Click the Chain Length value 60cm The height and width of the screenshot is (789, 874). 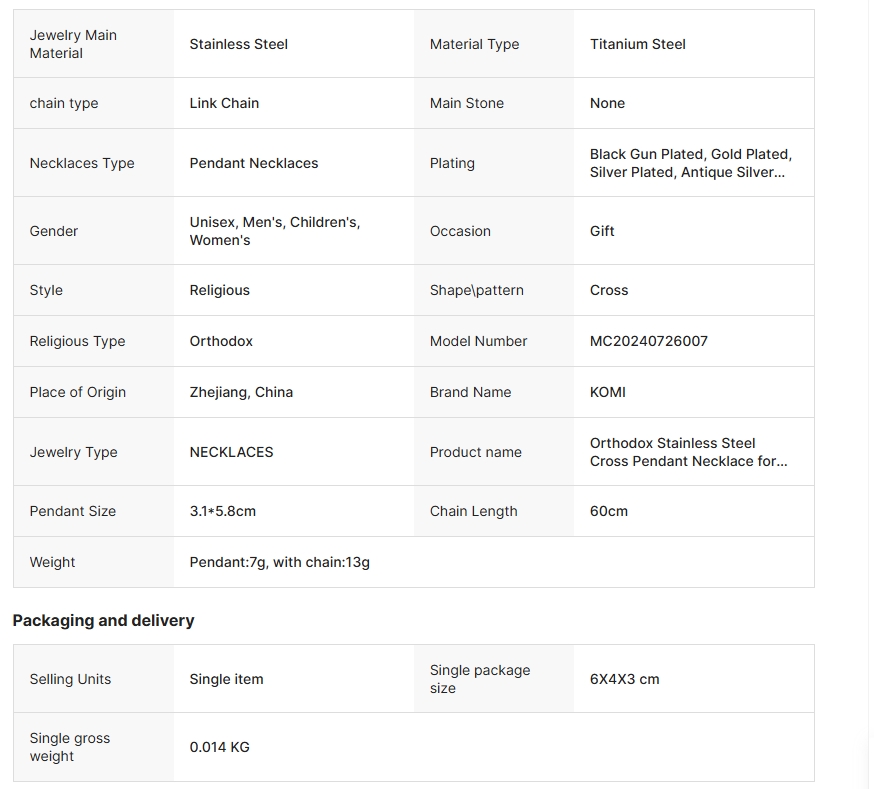[x=608, y=511]
